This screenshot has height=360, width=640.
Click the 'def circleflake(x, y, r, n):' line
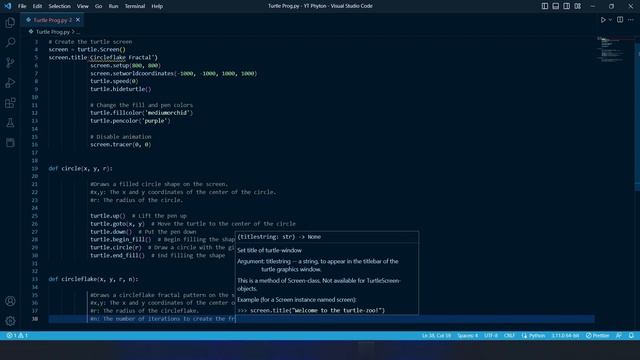coord(93,279)
